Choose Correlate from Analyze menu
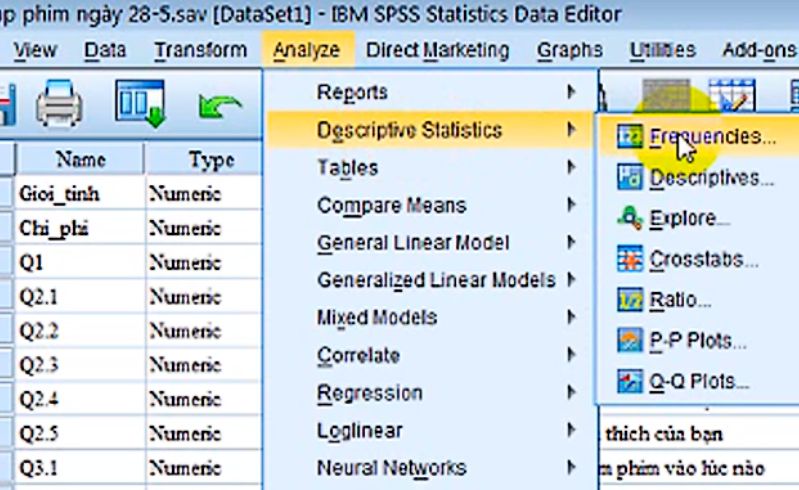 click(x=358, y=355)
